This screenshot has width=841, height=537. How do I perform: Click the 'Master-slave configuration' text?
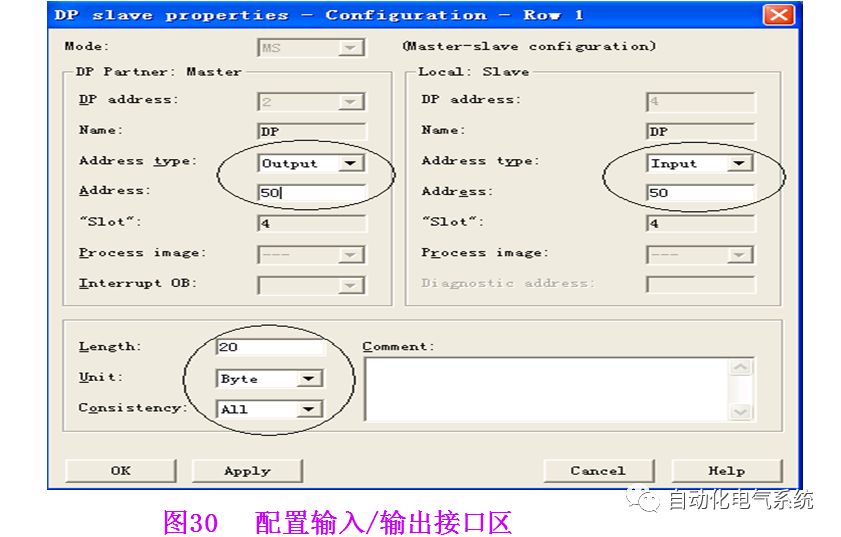coord(529,46)
